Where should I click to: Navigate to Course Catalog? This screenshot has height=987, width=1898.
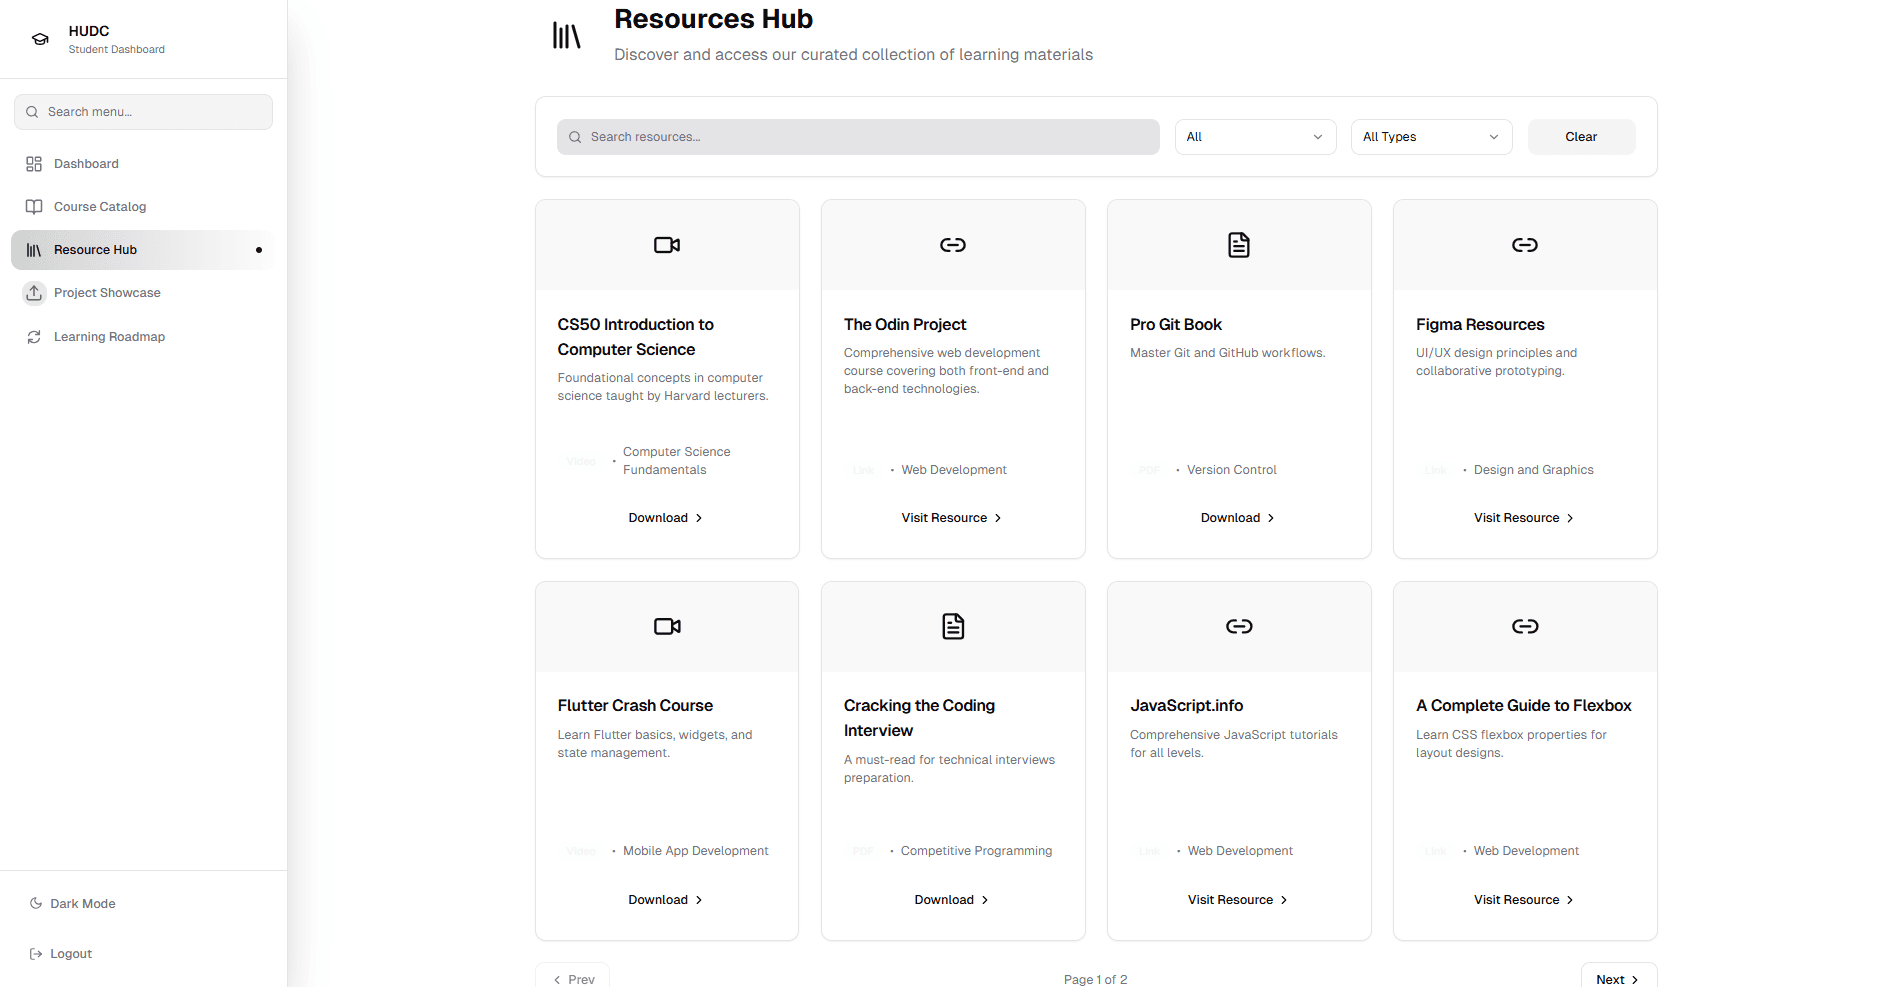(x=100, y=207)
